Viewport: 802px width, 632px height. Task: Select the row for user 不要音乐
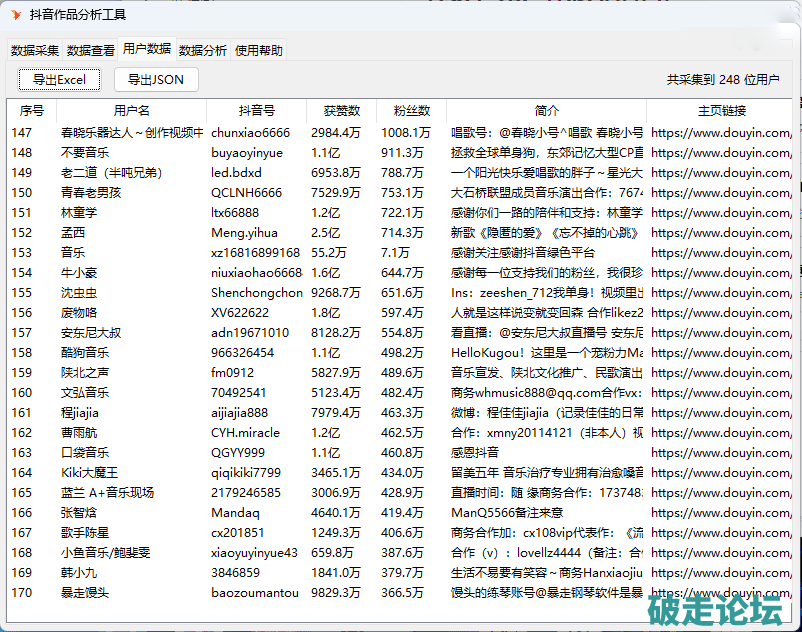point(85,153)
